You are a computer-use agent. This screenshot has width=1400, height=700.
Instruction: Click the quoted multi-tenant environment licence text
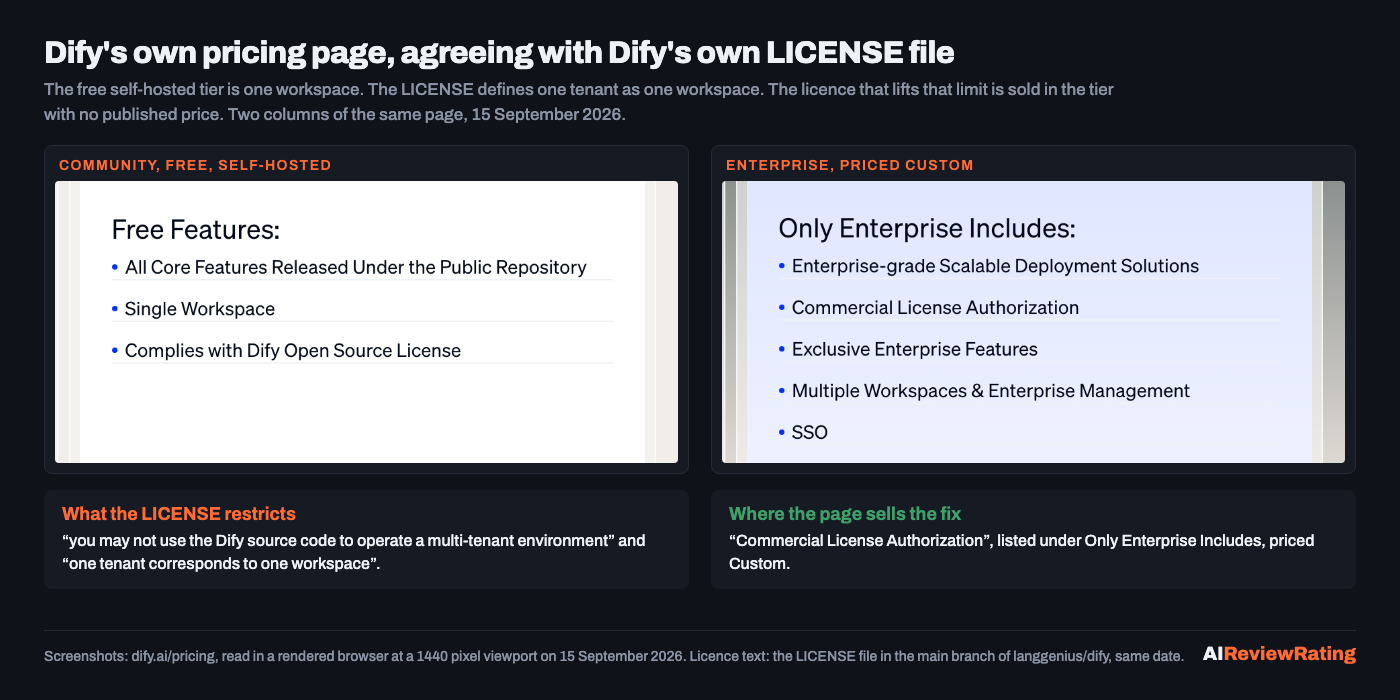(354, 552)
